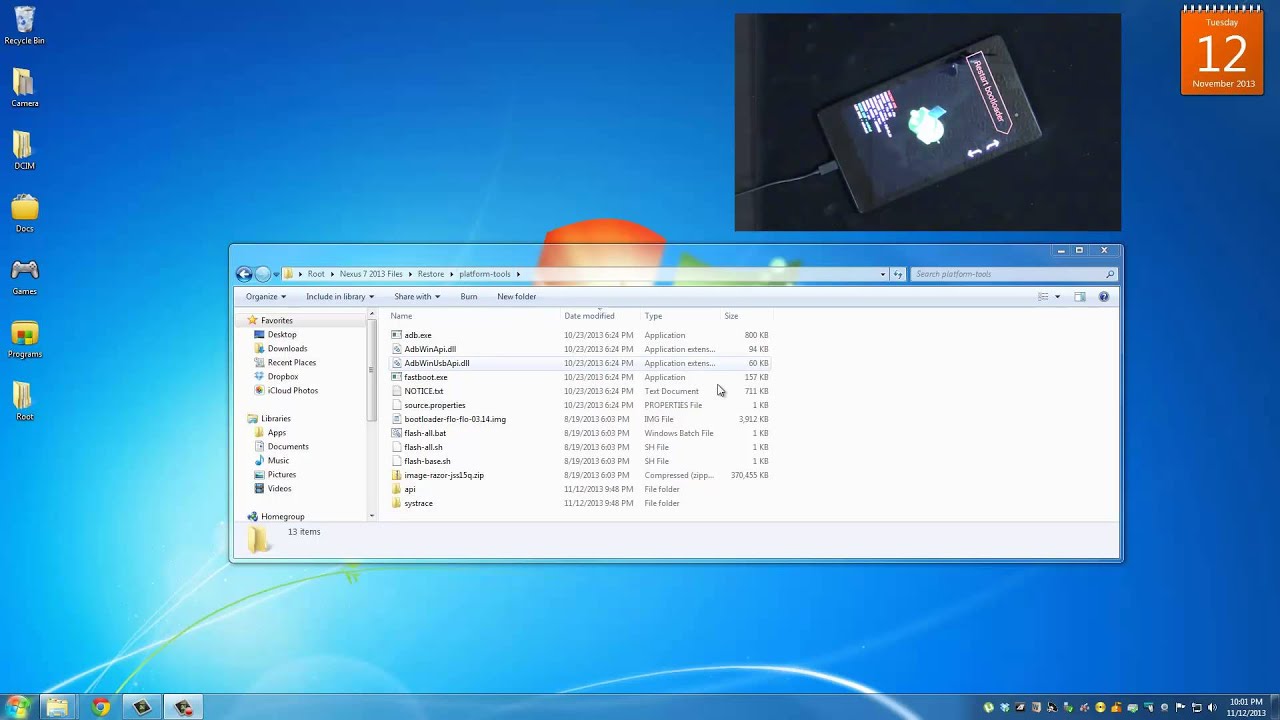Open the Root folder on desktop
The width and height of the screenshot is (1280, 720).
tap(24, 401)
